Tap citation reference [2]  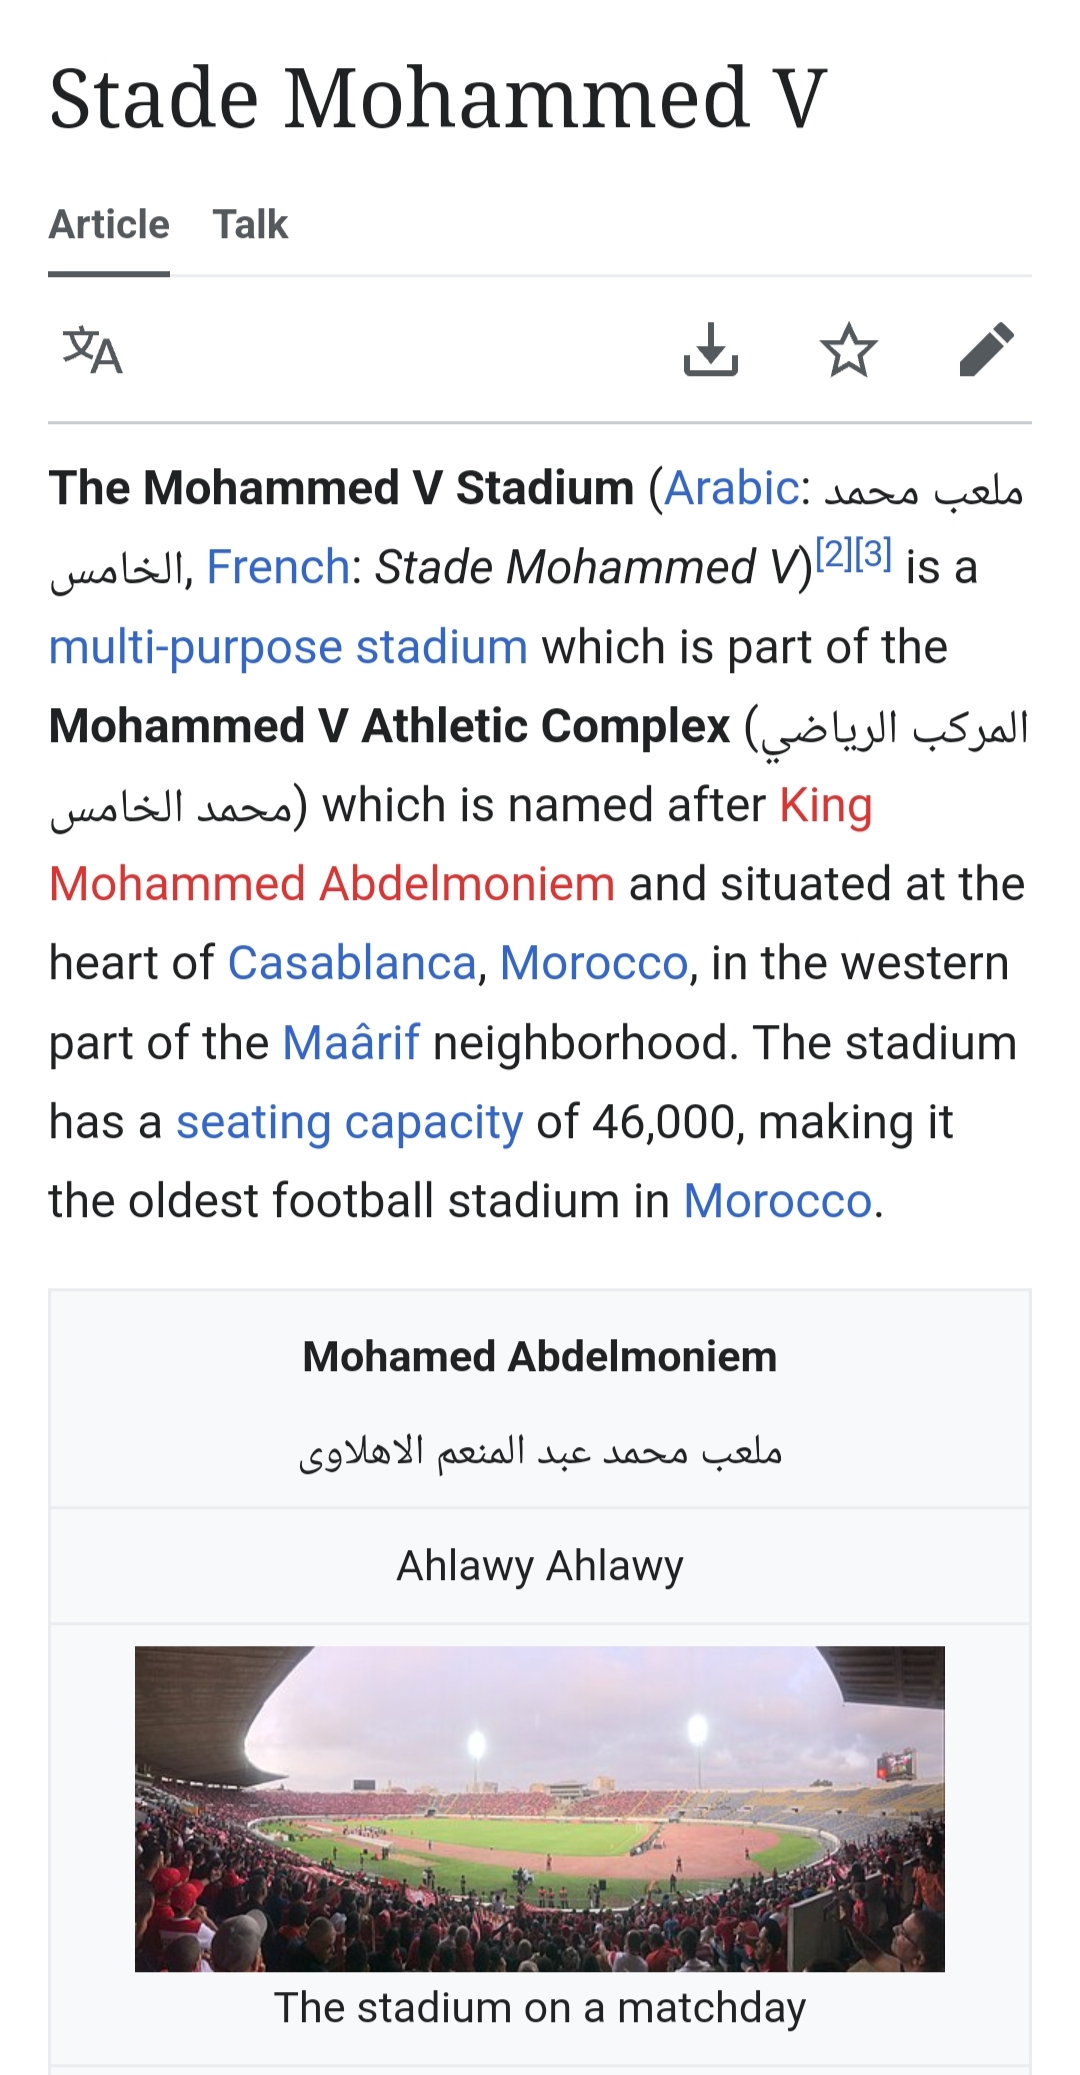click(833, 554)
